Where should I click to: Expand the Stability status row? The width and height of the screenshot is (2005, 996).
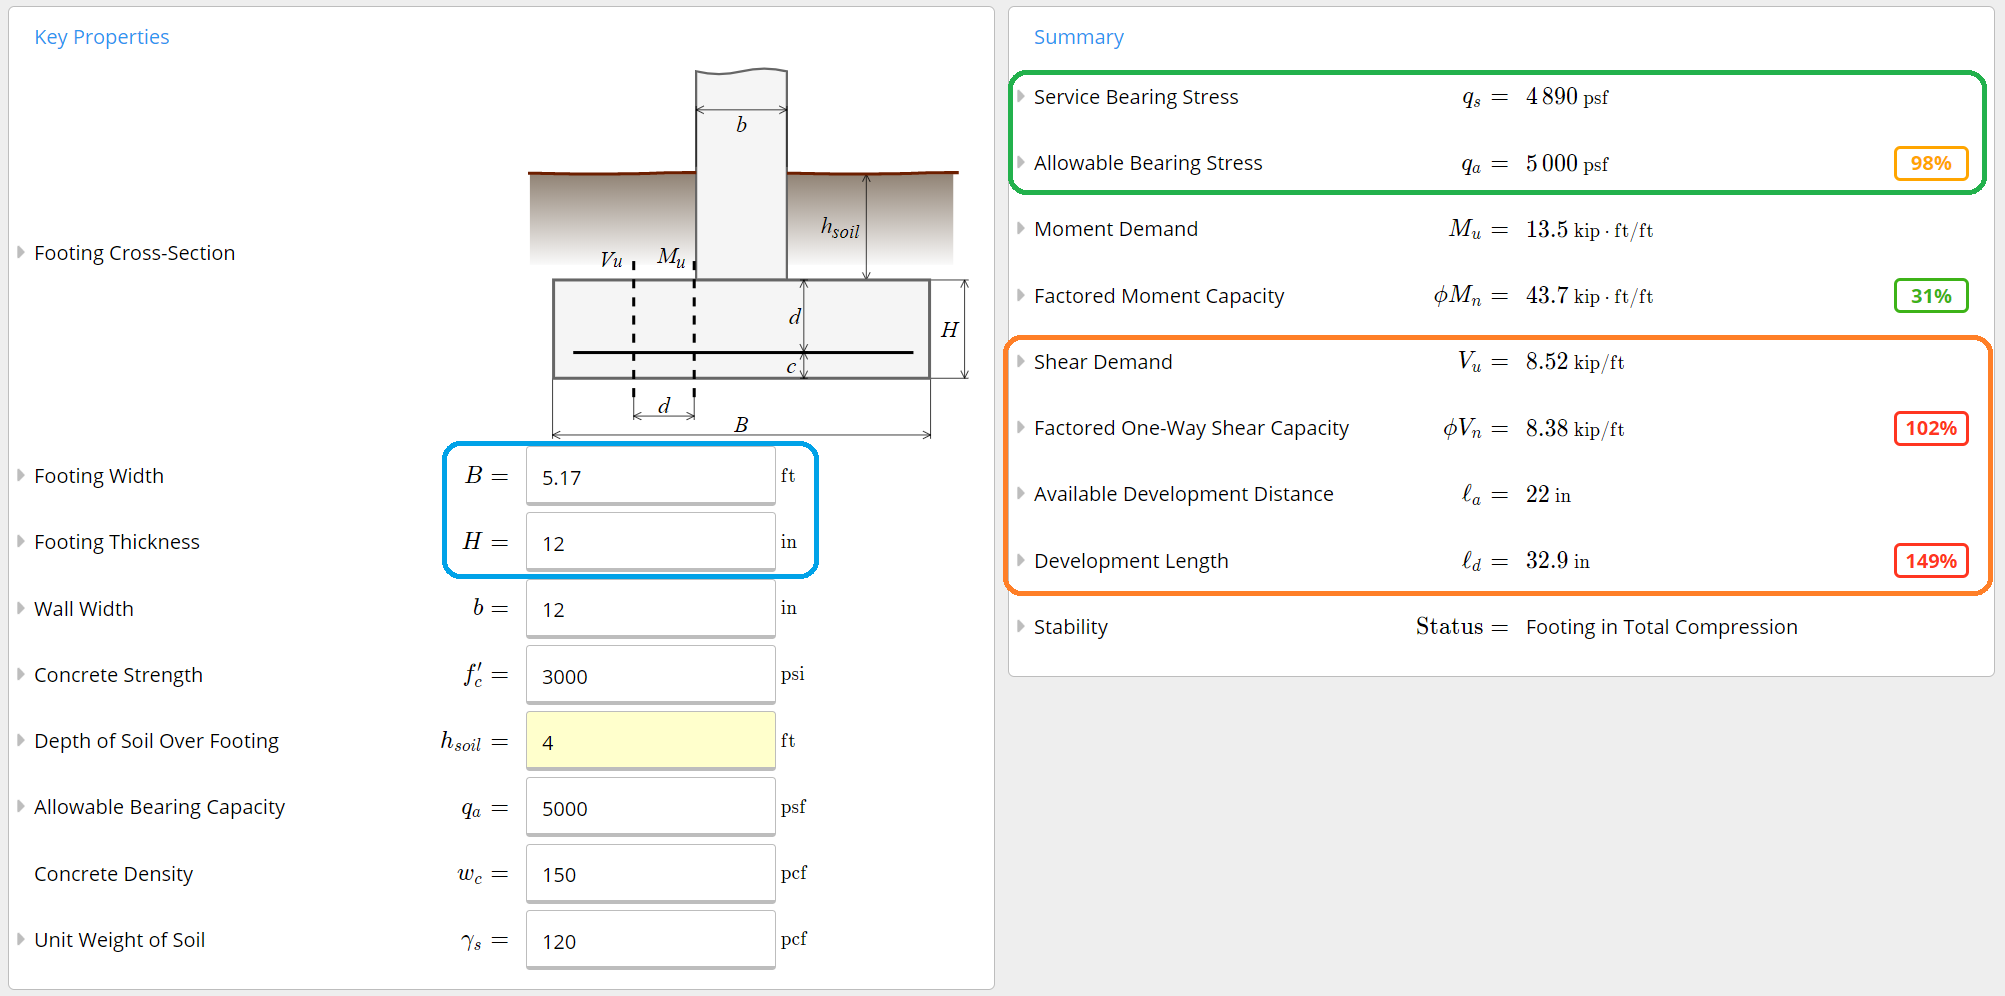tap(1021, 627)
